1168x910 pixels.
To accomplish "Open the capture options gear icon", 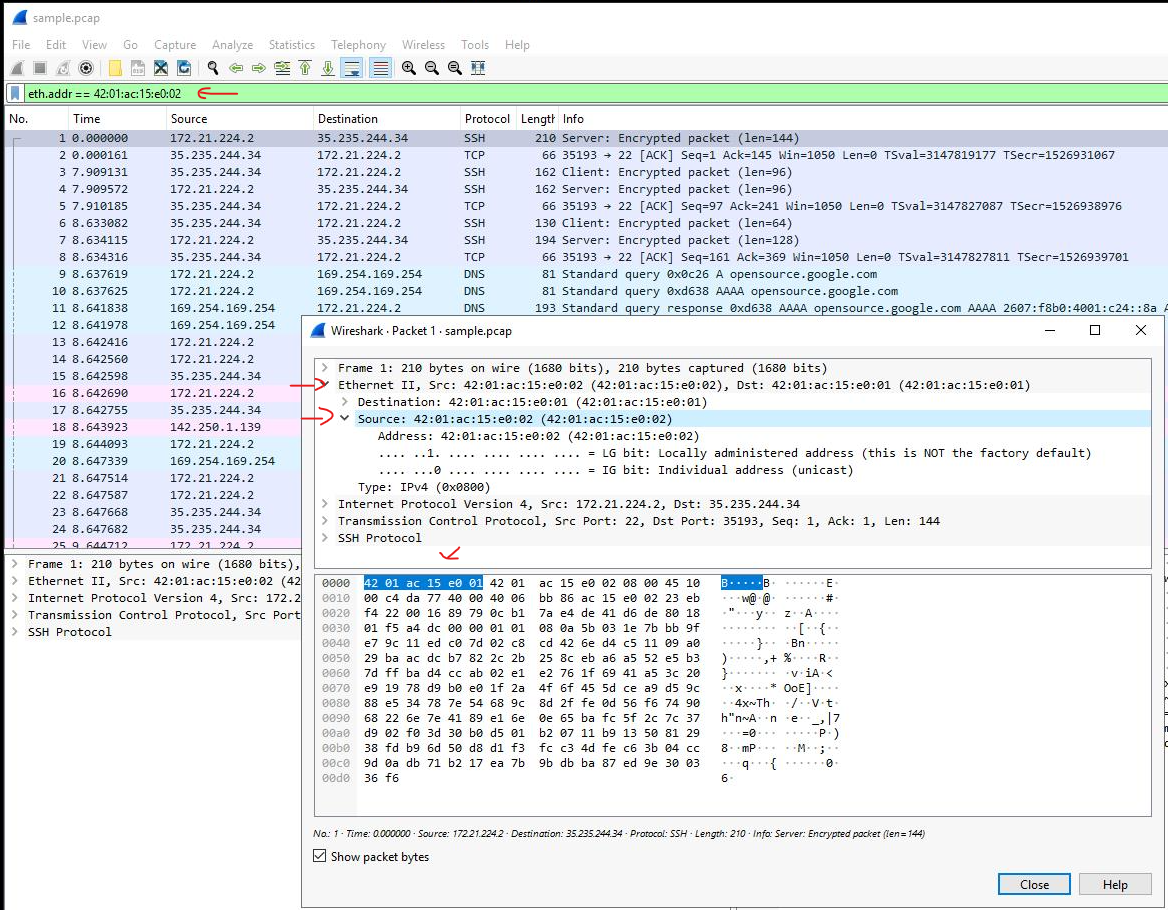I will pyautogui.click(x=86, y=68).
